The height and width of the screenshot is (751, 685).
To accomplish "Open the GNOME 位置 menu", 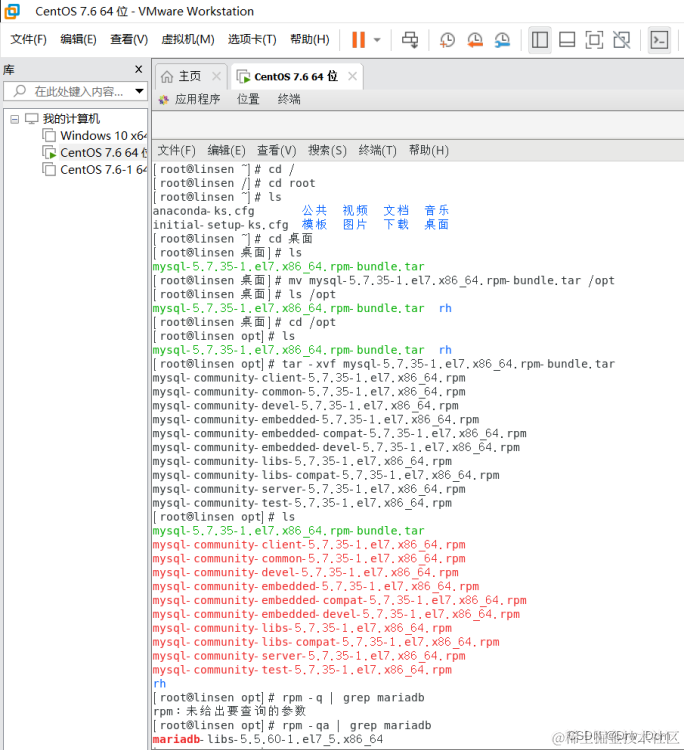I will click(x=248, y=99).
